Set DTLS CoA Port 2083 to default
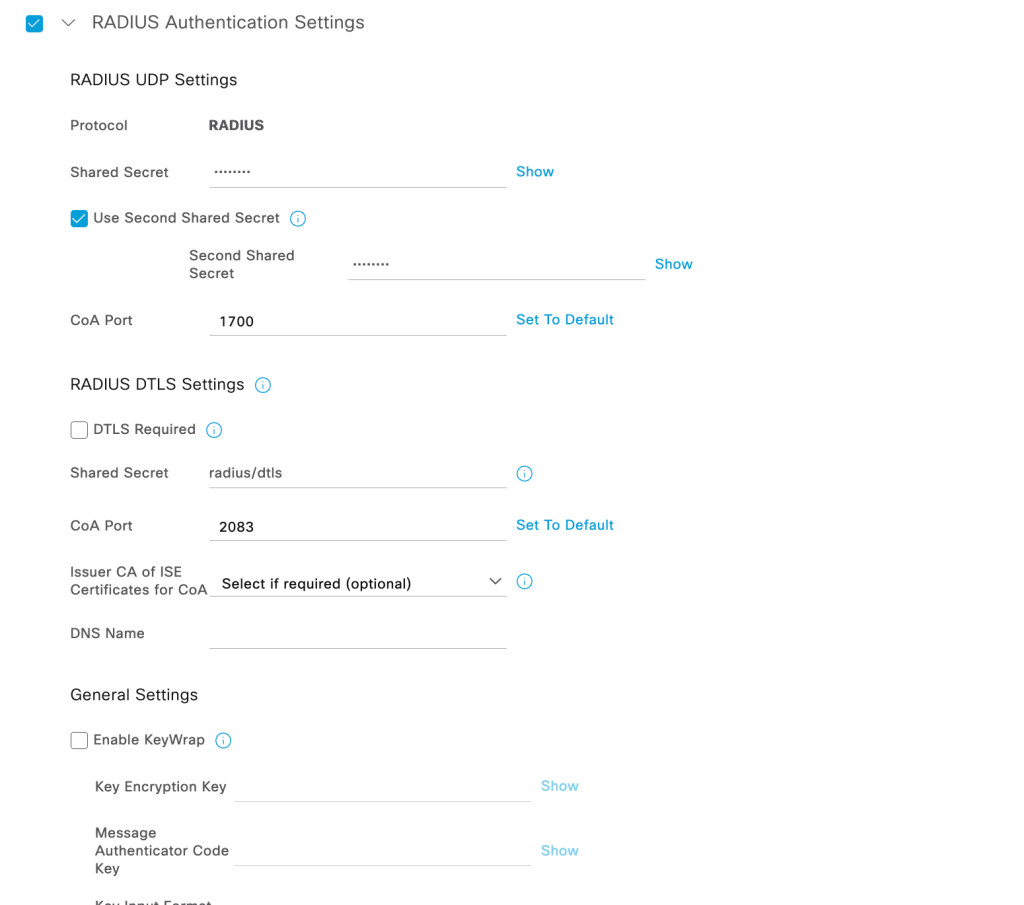This screenshot has width=1024, height=905. pyautogui.click(x=565, y=525)
